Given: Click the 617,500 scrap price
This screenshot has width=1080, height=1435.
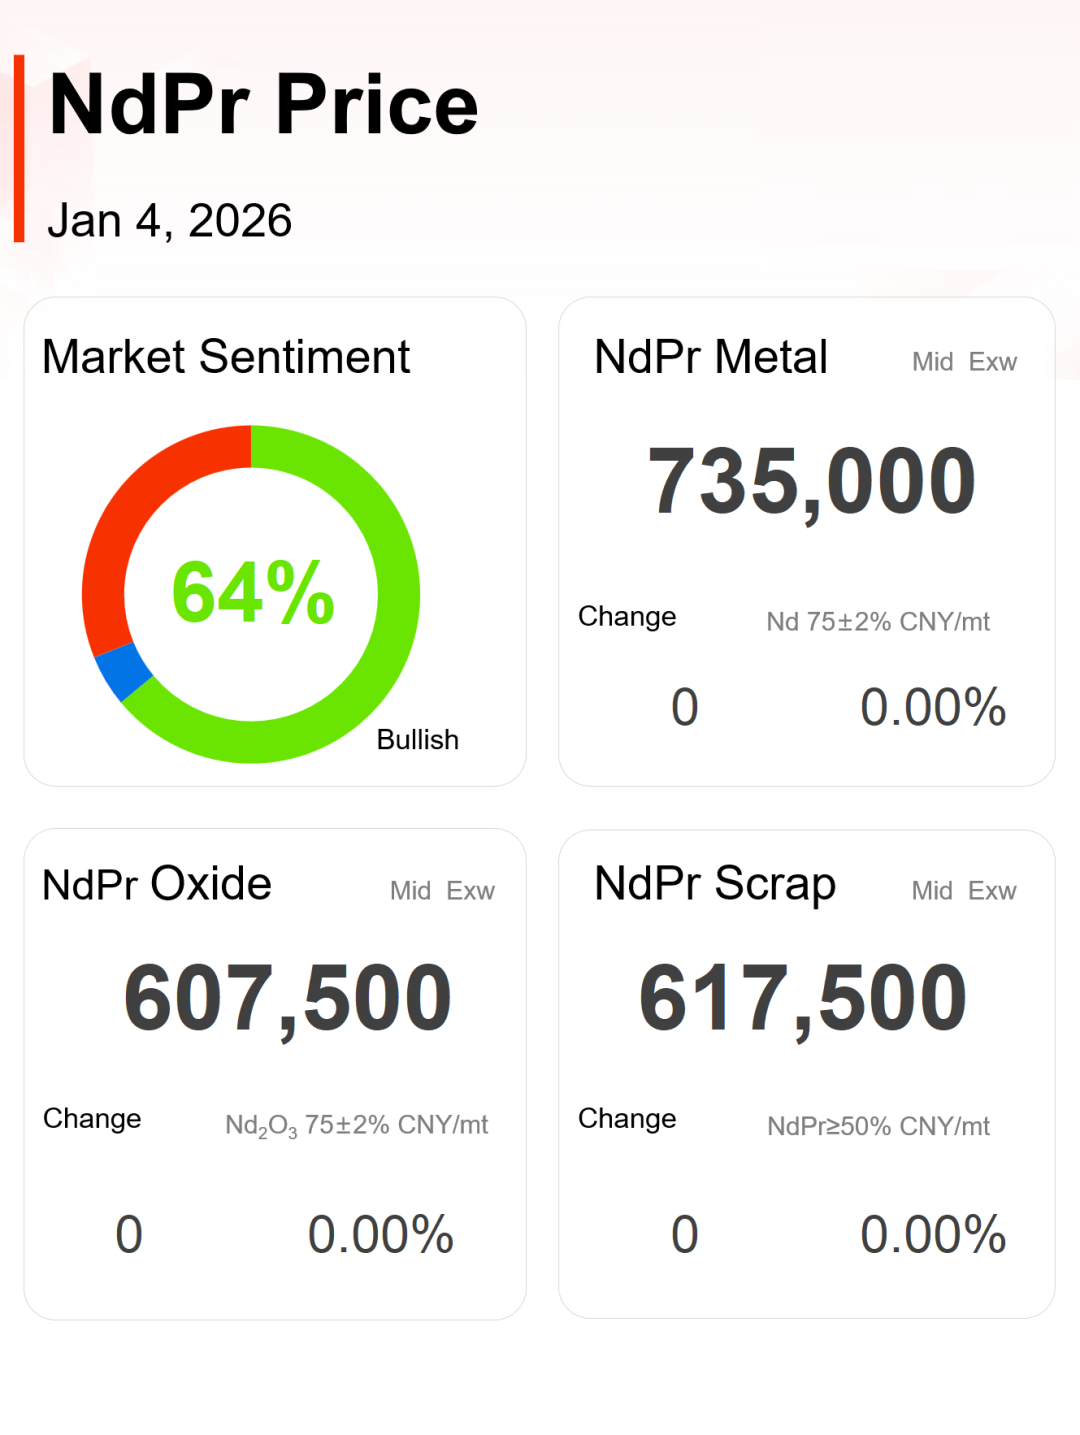Looking at the screenshot, I should (x=803, y=998).
